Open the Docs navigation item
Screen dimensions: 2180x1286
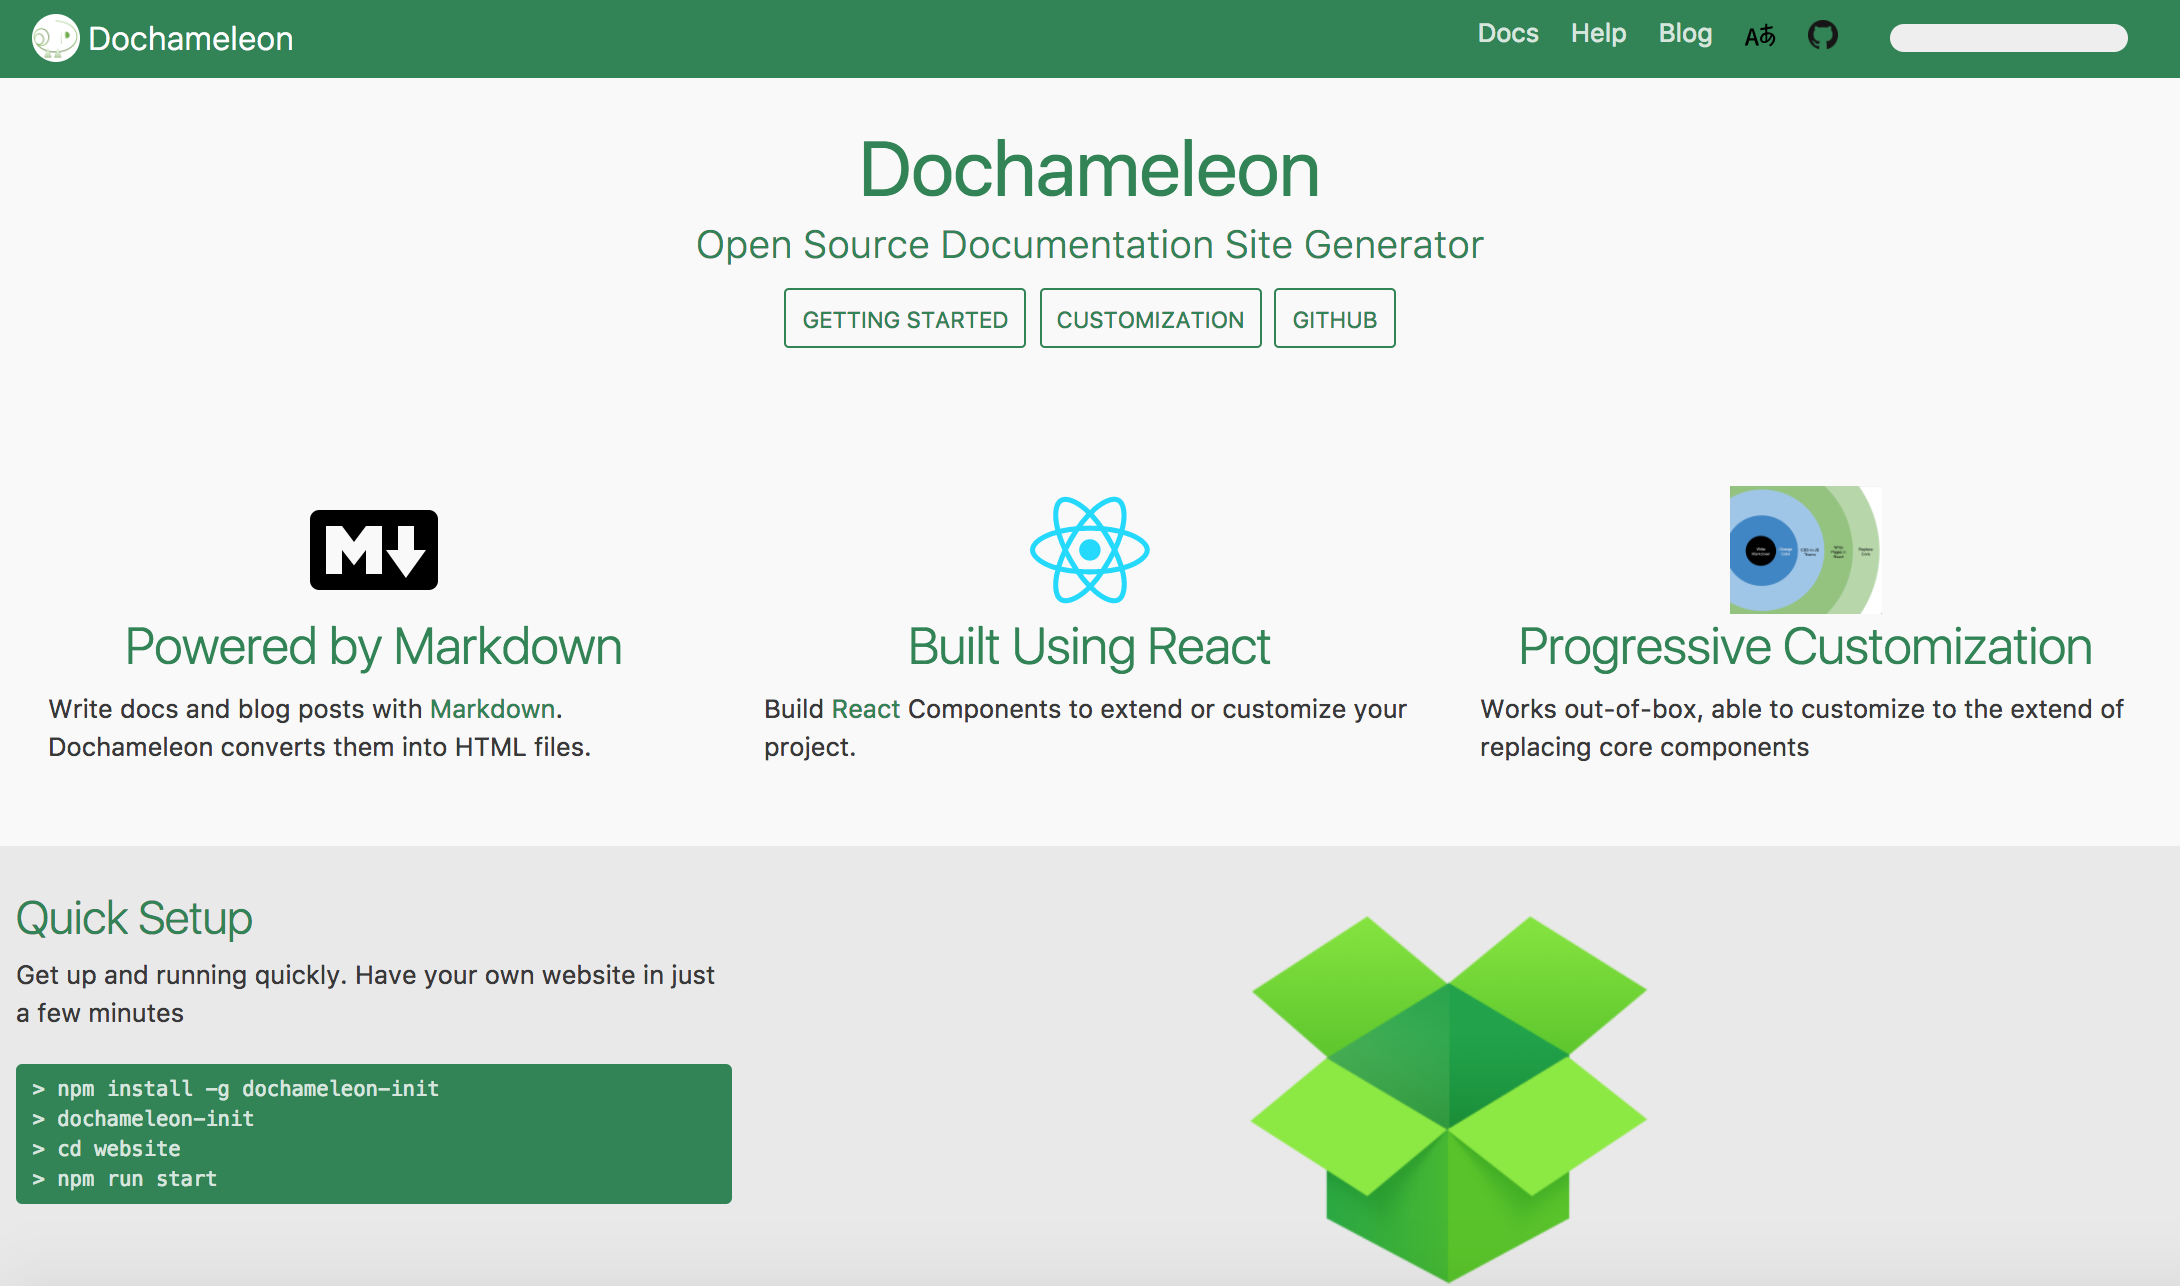pos(1508,33)
